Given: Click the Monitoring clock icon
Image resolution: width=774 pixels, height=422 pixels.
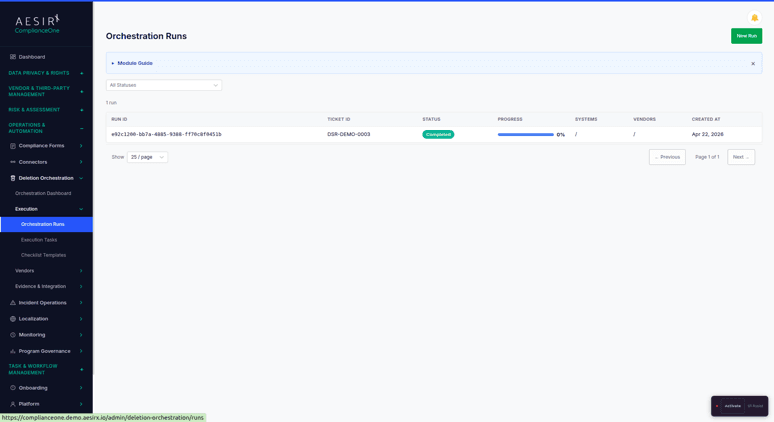Looking at the screenshot, I should [x=13, y=335].
